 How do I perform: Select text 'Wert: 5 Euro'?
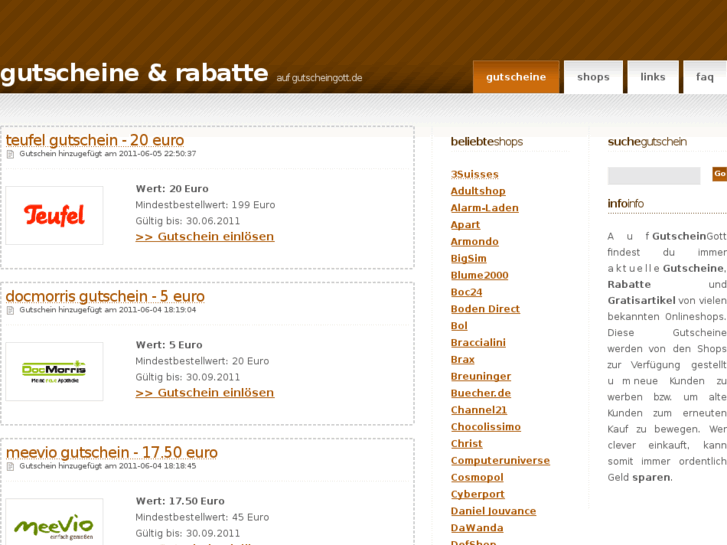pyautogui.click(x=169, y=345)
